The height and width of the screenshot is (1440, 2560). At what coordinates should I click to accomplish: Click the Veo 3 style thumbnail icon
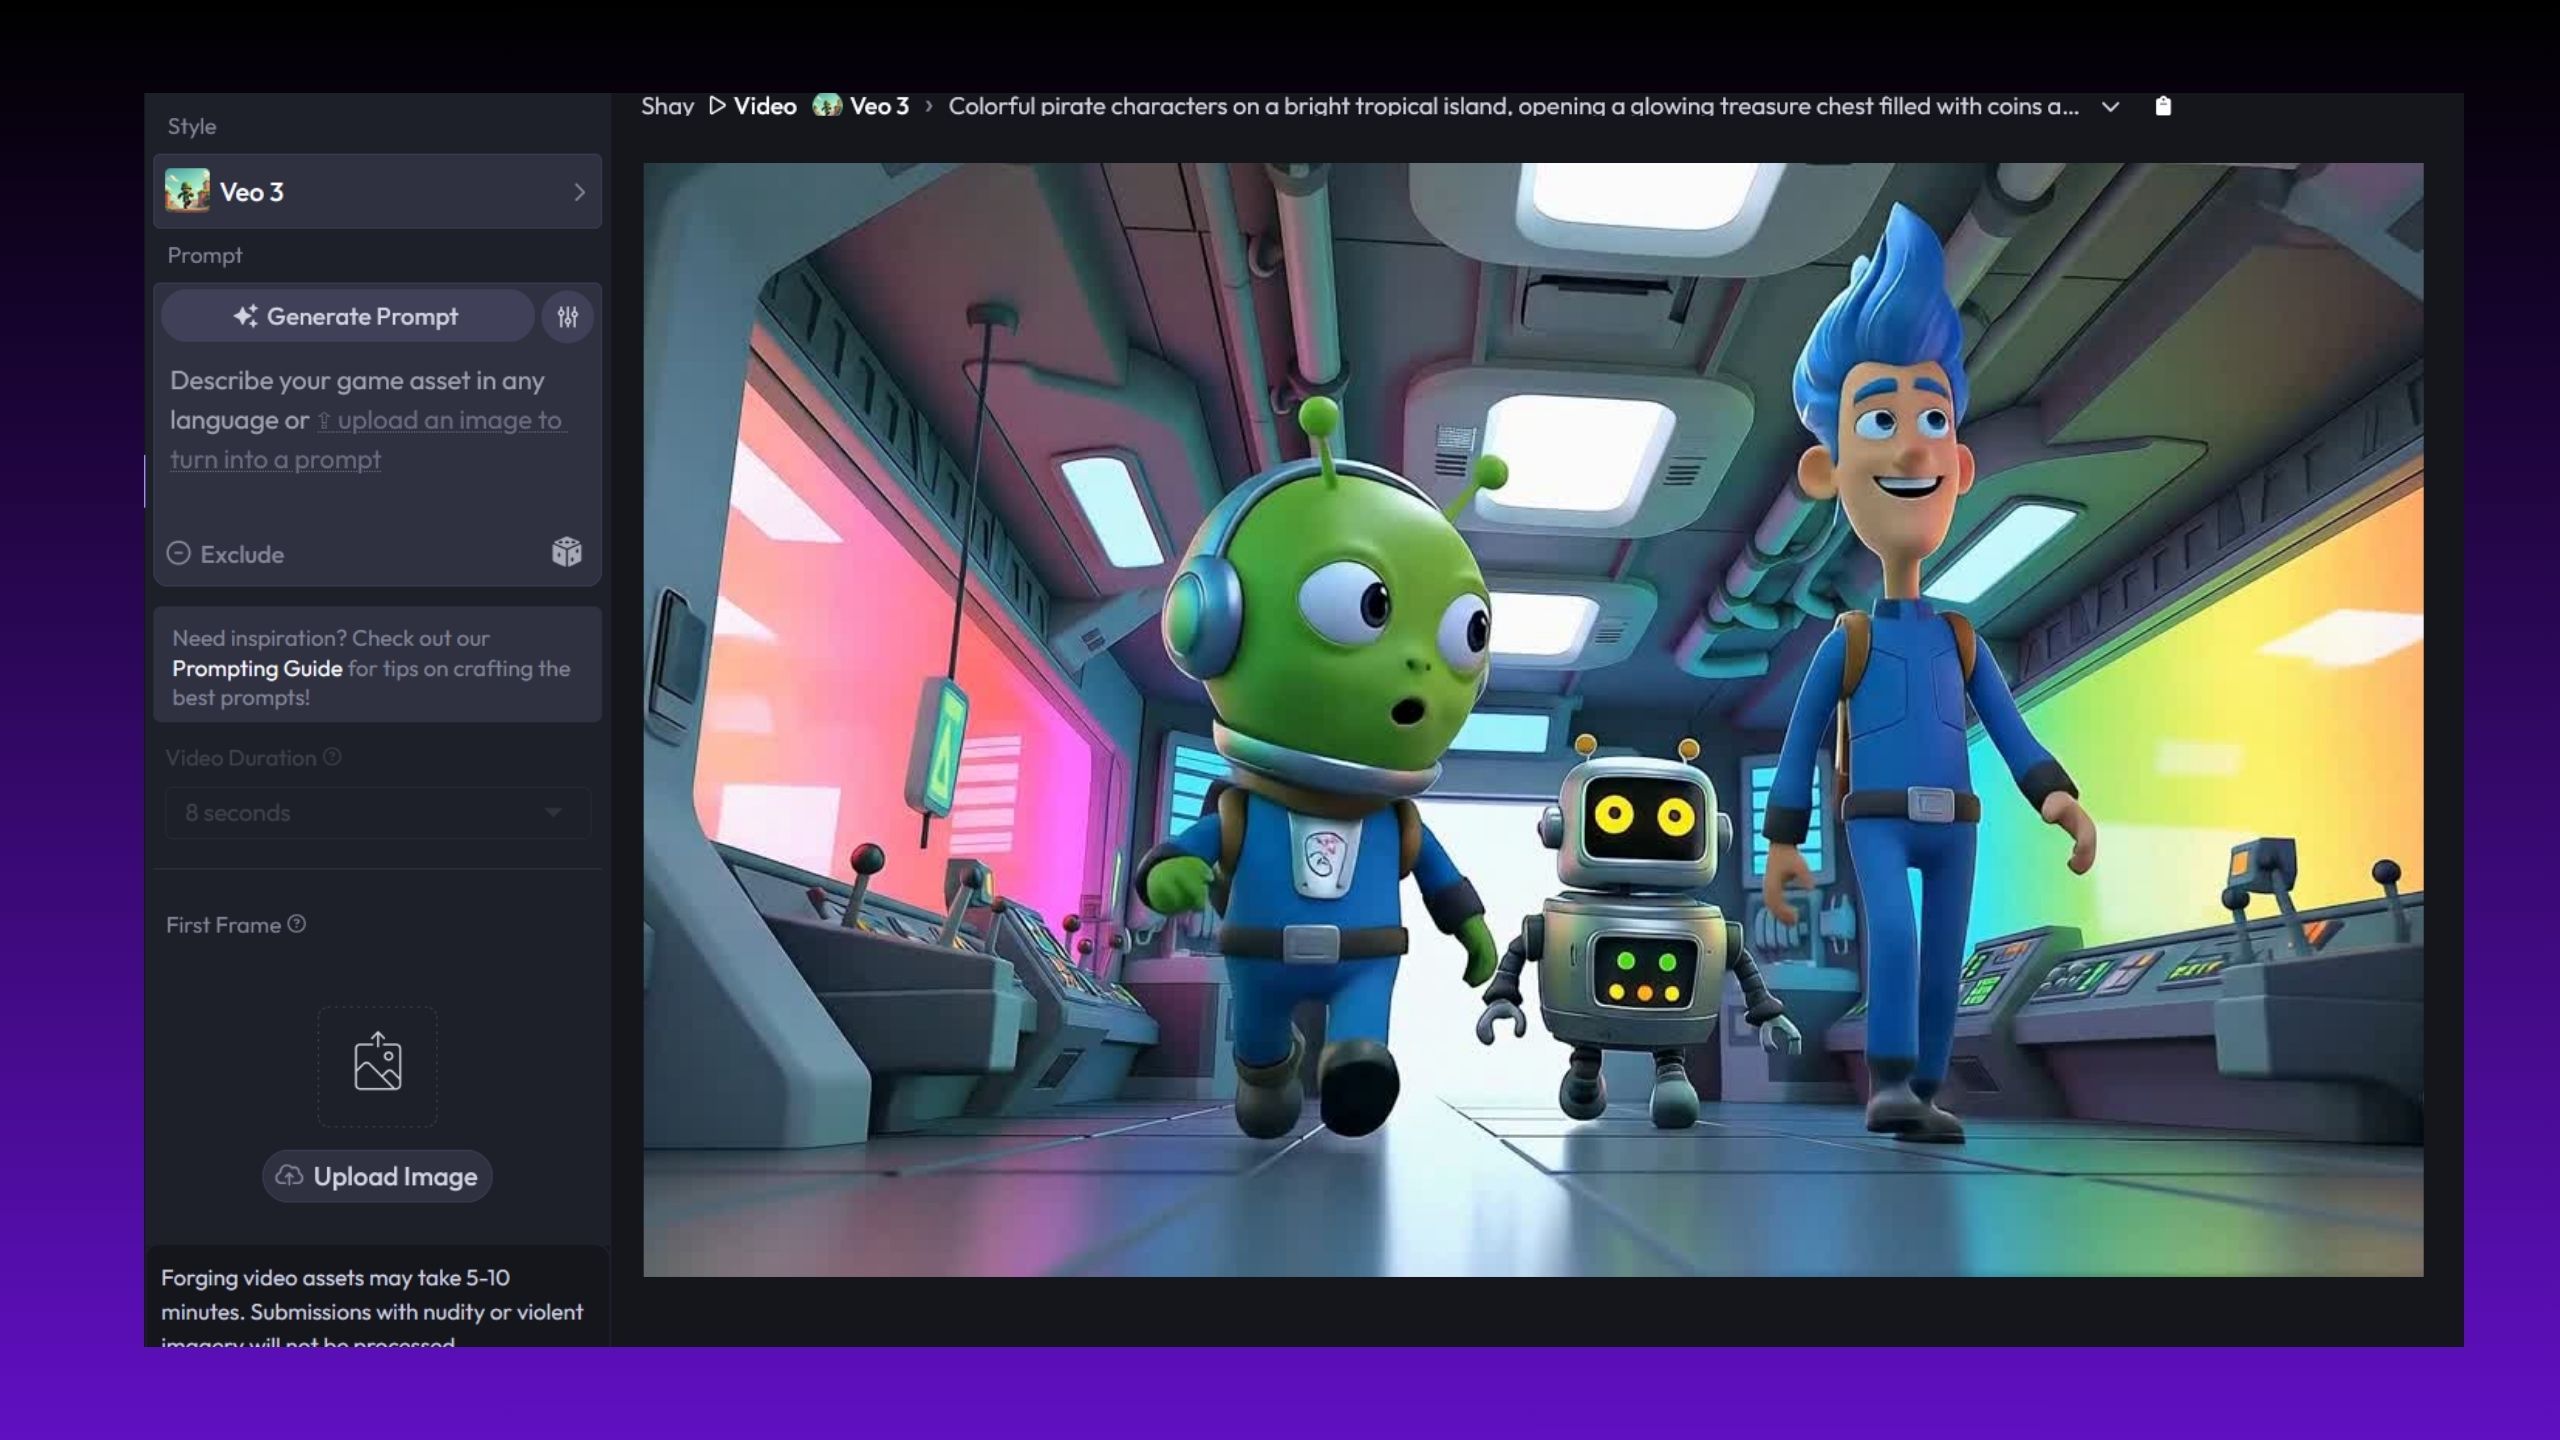tap(187, 191)
